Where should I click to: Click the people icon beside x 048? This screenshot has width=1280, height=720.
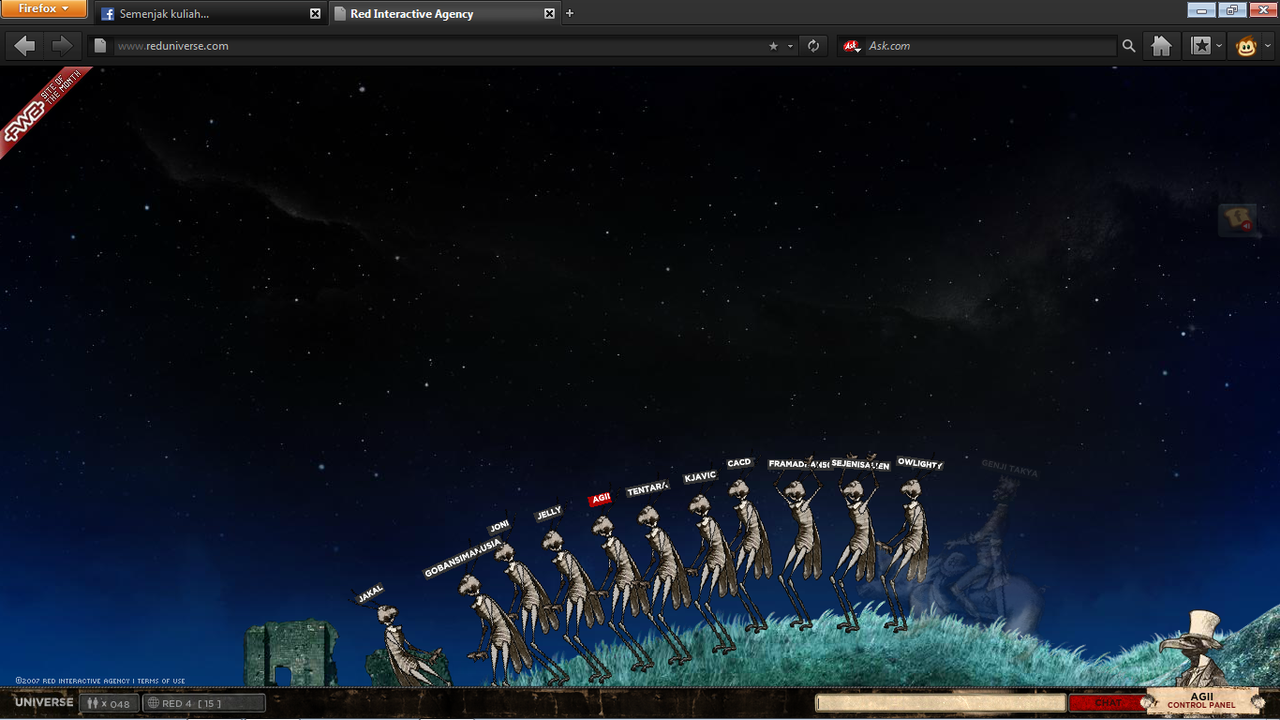point(92,703)
